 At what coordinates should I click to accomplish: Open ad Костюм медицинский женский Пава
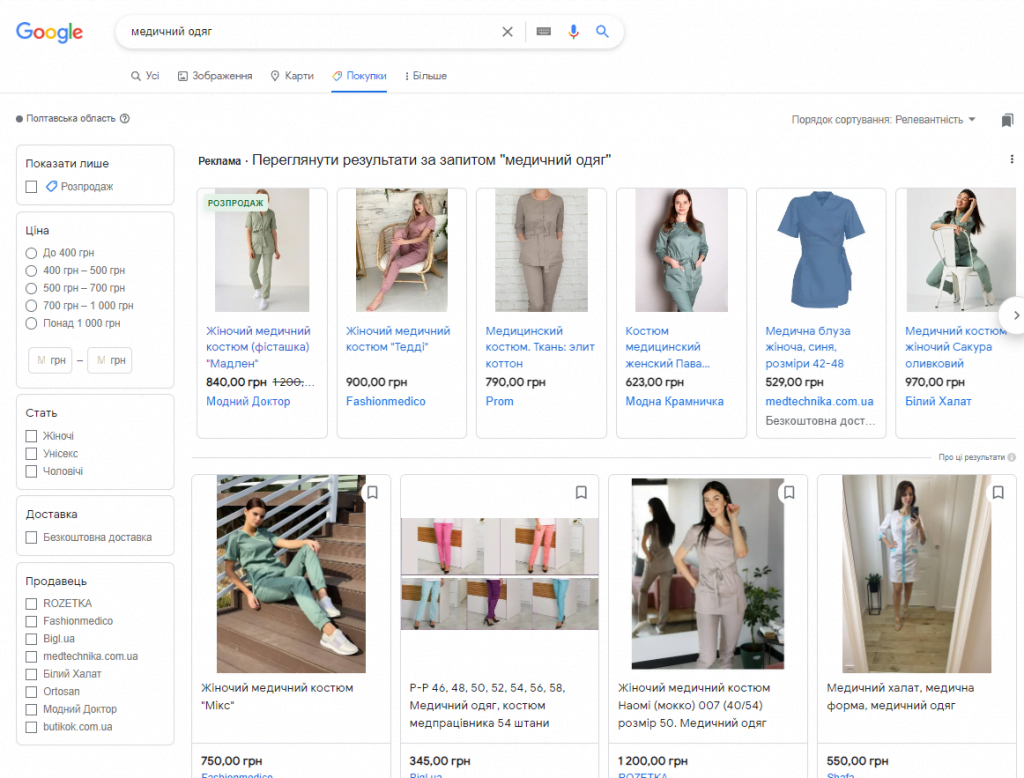pos(667,347)
